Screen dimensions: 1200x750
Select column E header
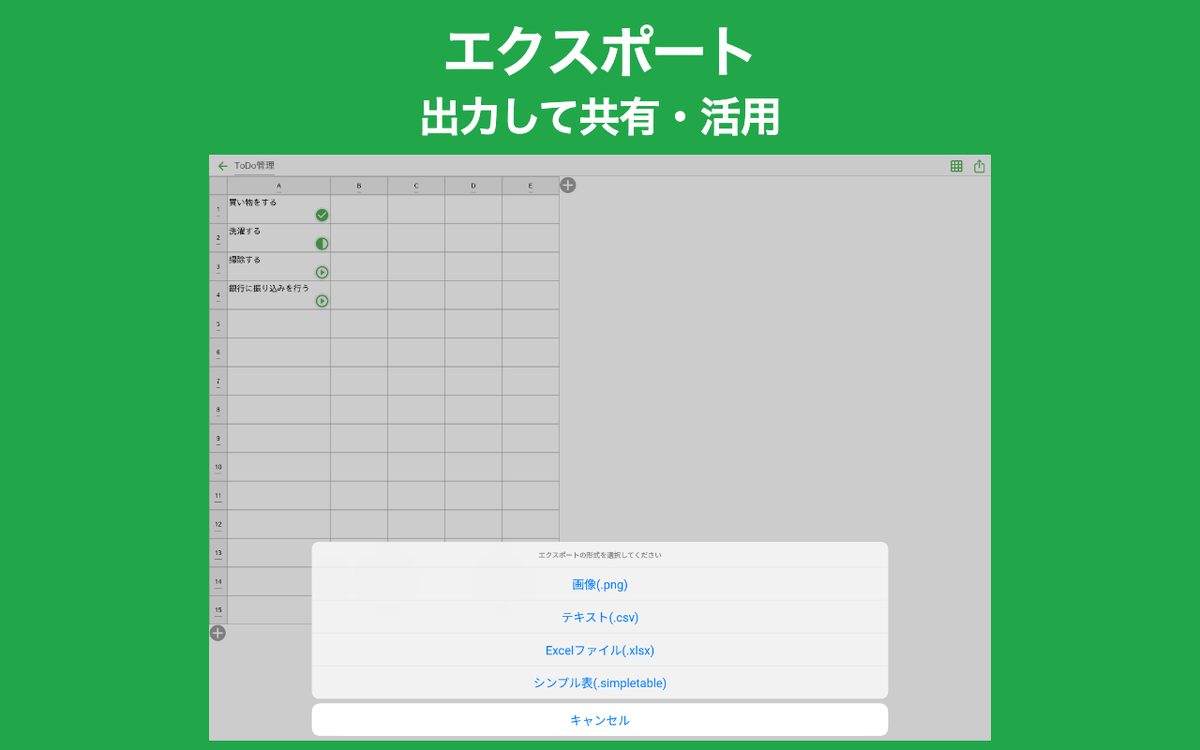pos(530,186)
